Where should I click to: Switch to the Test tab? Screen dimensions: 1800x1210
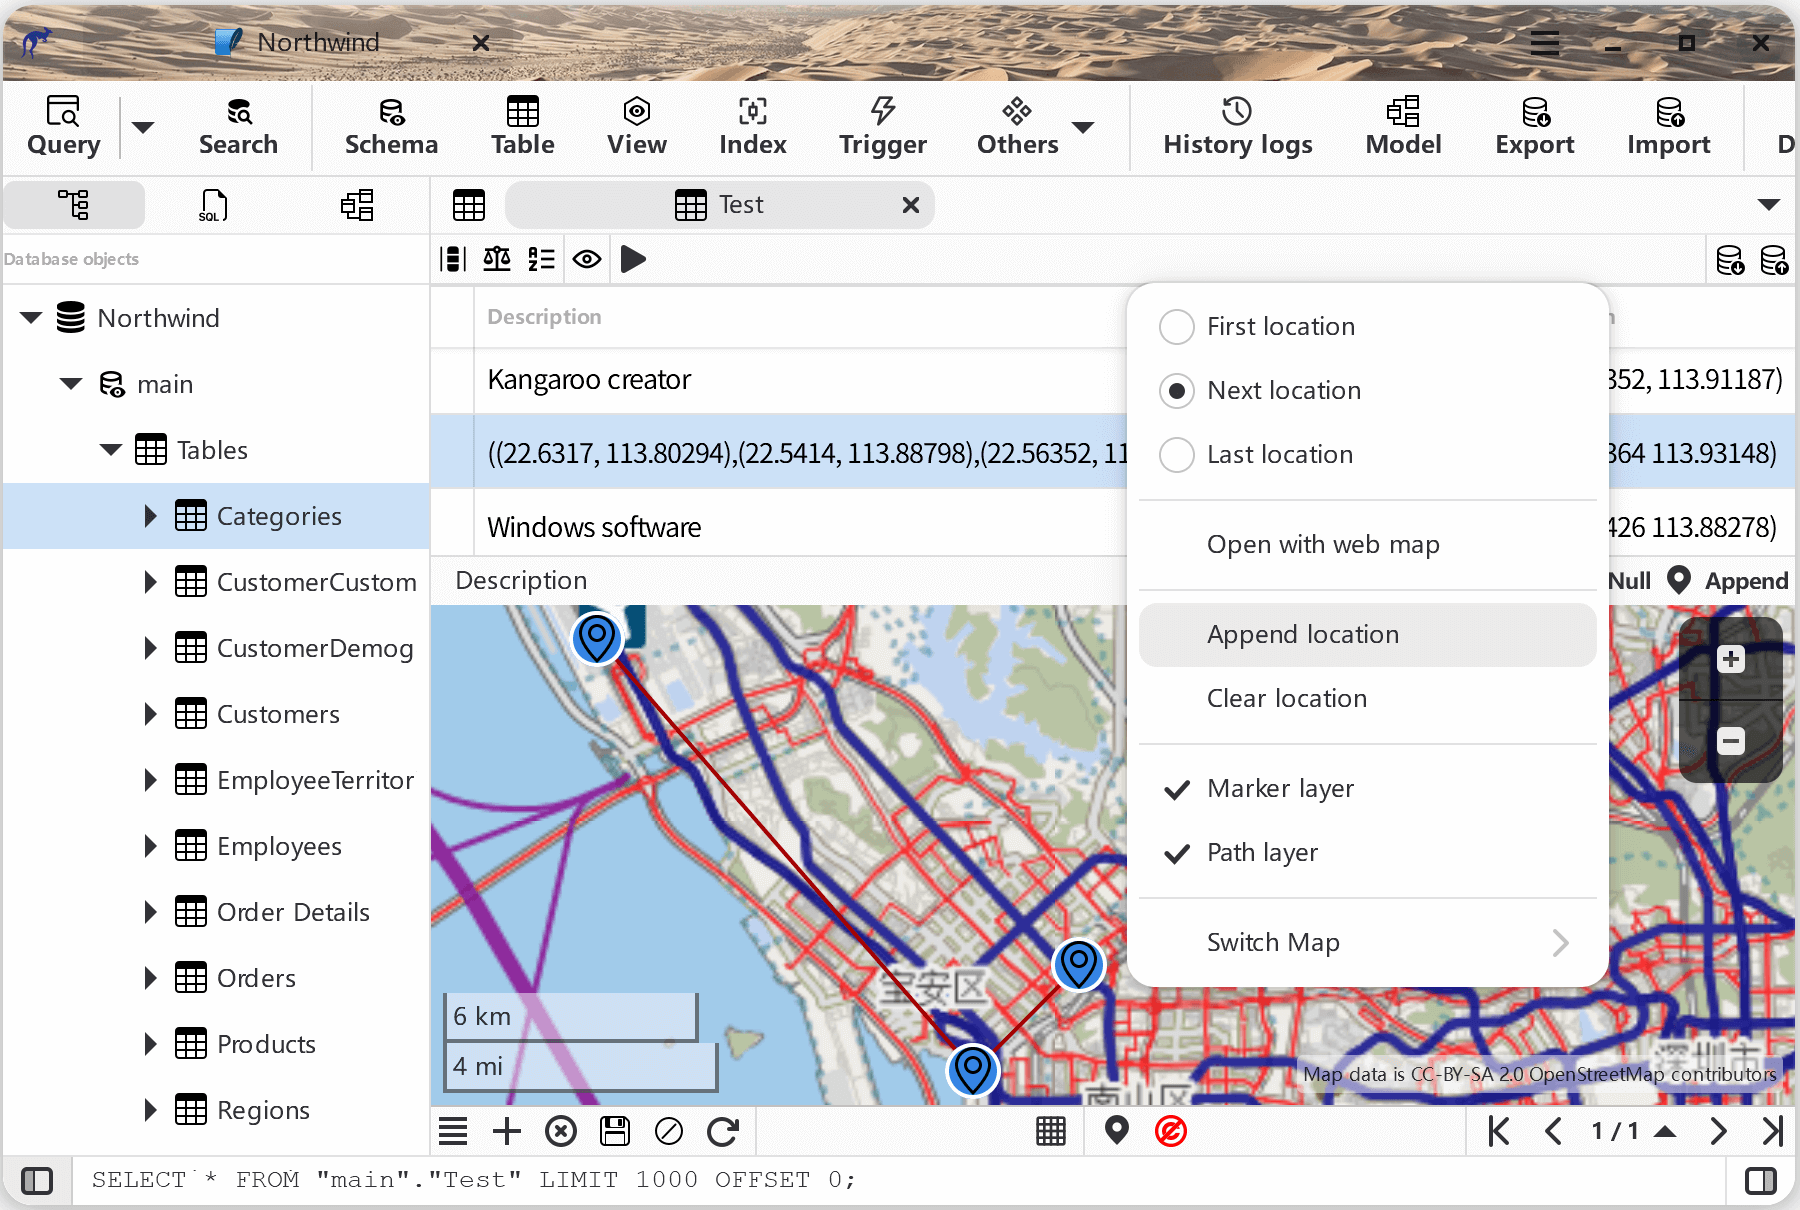pyautogui.click(x=740, y=204)
